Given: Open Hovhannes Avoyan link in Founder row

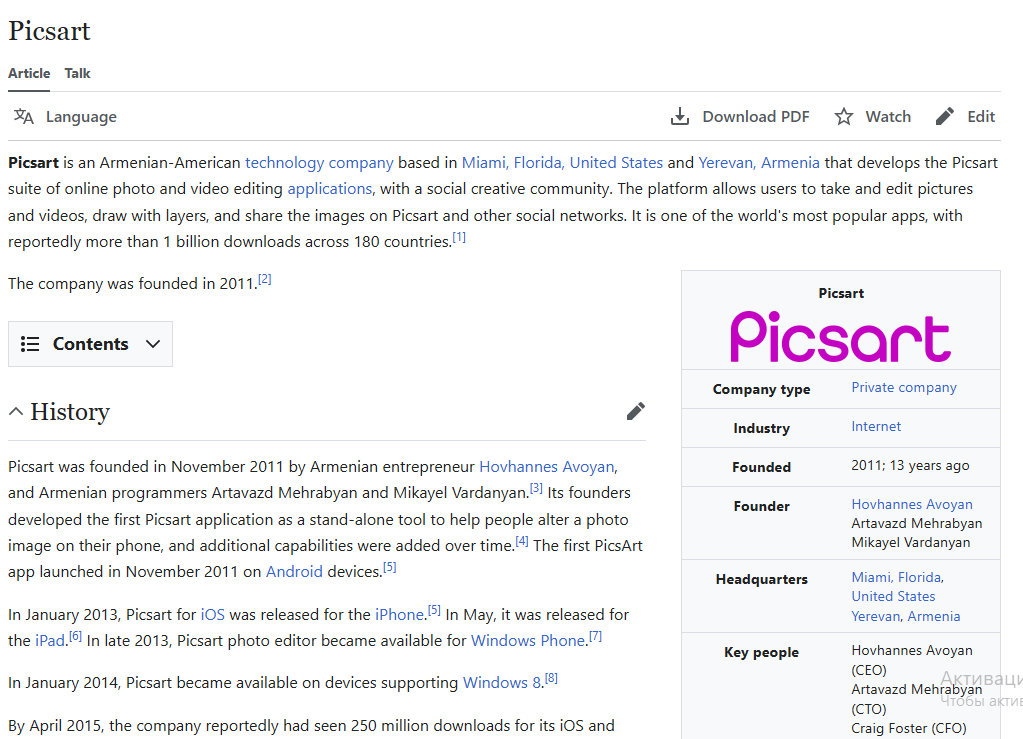Looking at the screenshot, I should [911, 504].
